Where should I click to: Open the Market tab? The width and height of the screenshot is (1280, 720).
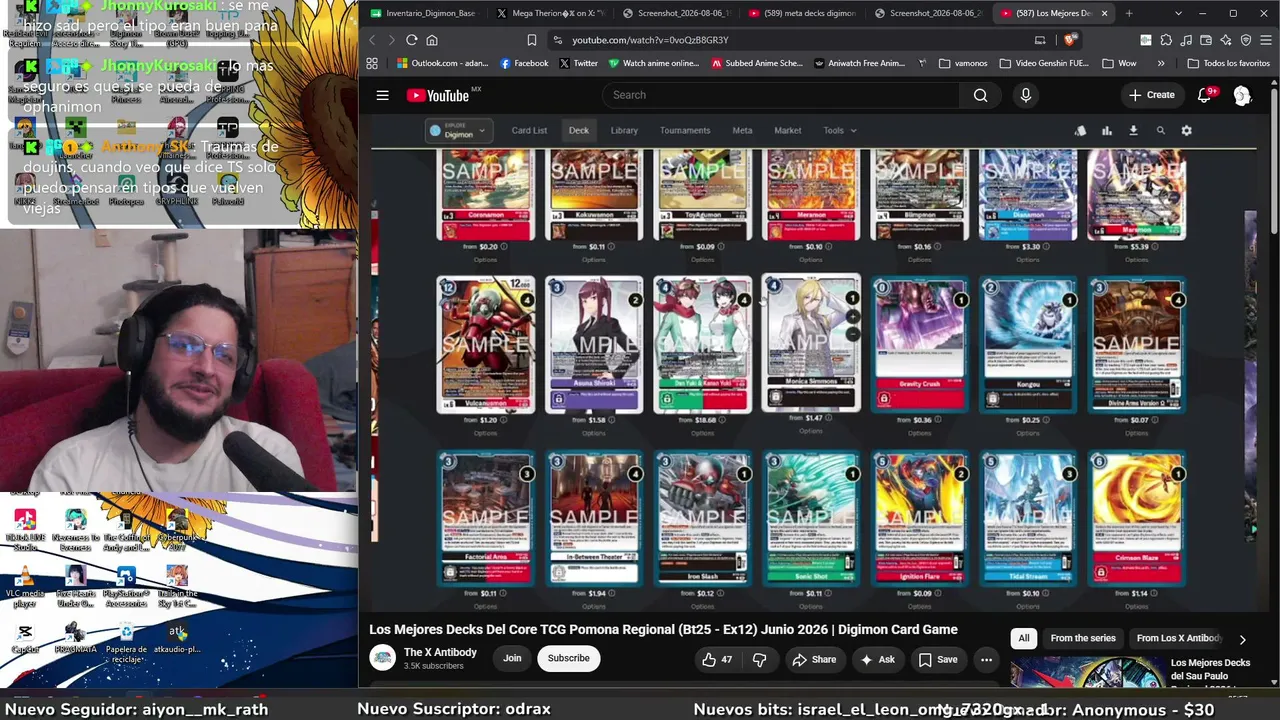tap(788, 131)
